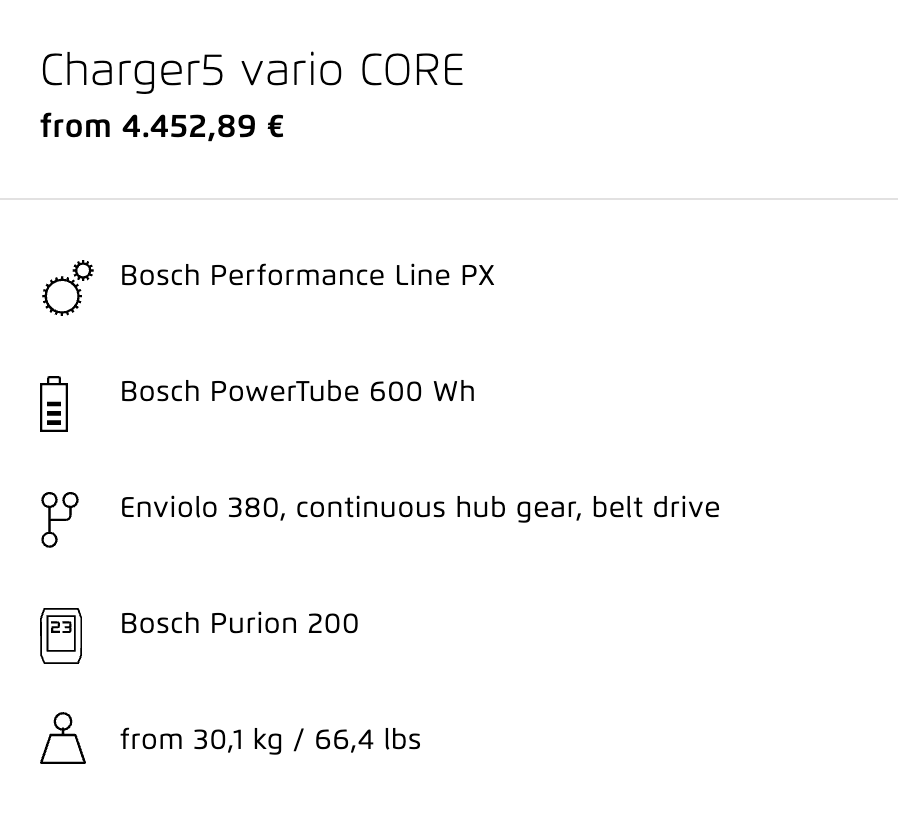Click the 66,4 lbs weight value
The height and width of the screenshot is (828, 898).
pos(368,739)
